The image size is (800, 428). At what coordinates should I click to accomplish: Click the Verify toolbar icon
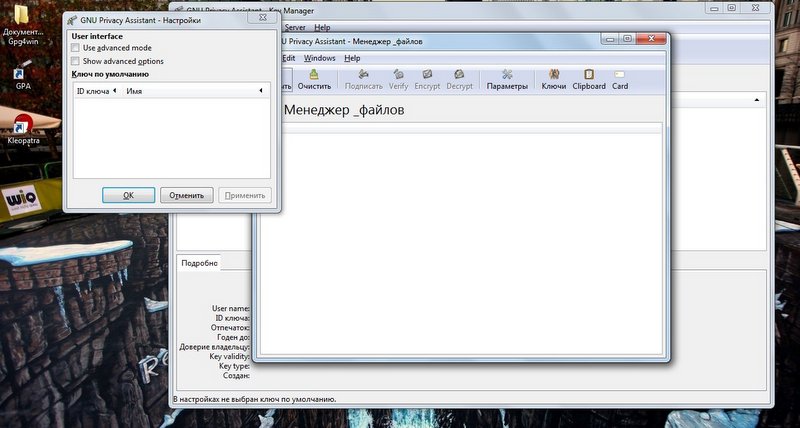pos(398,80)
